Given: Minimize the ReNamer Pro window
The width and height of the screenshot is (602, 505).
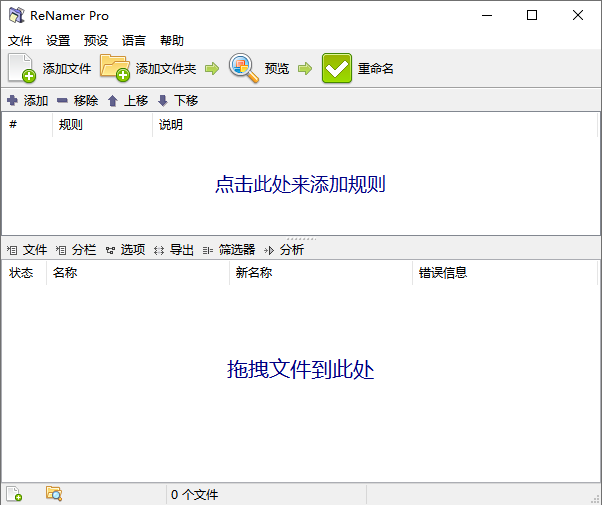Looking at the screenshot, I should (487, 15).
